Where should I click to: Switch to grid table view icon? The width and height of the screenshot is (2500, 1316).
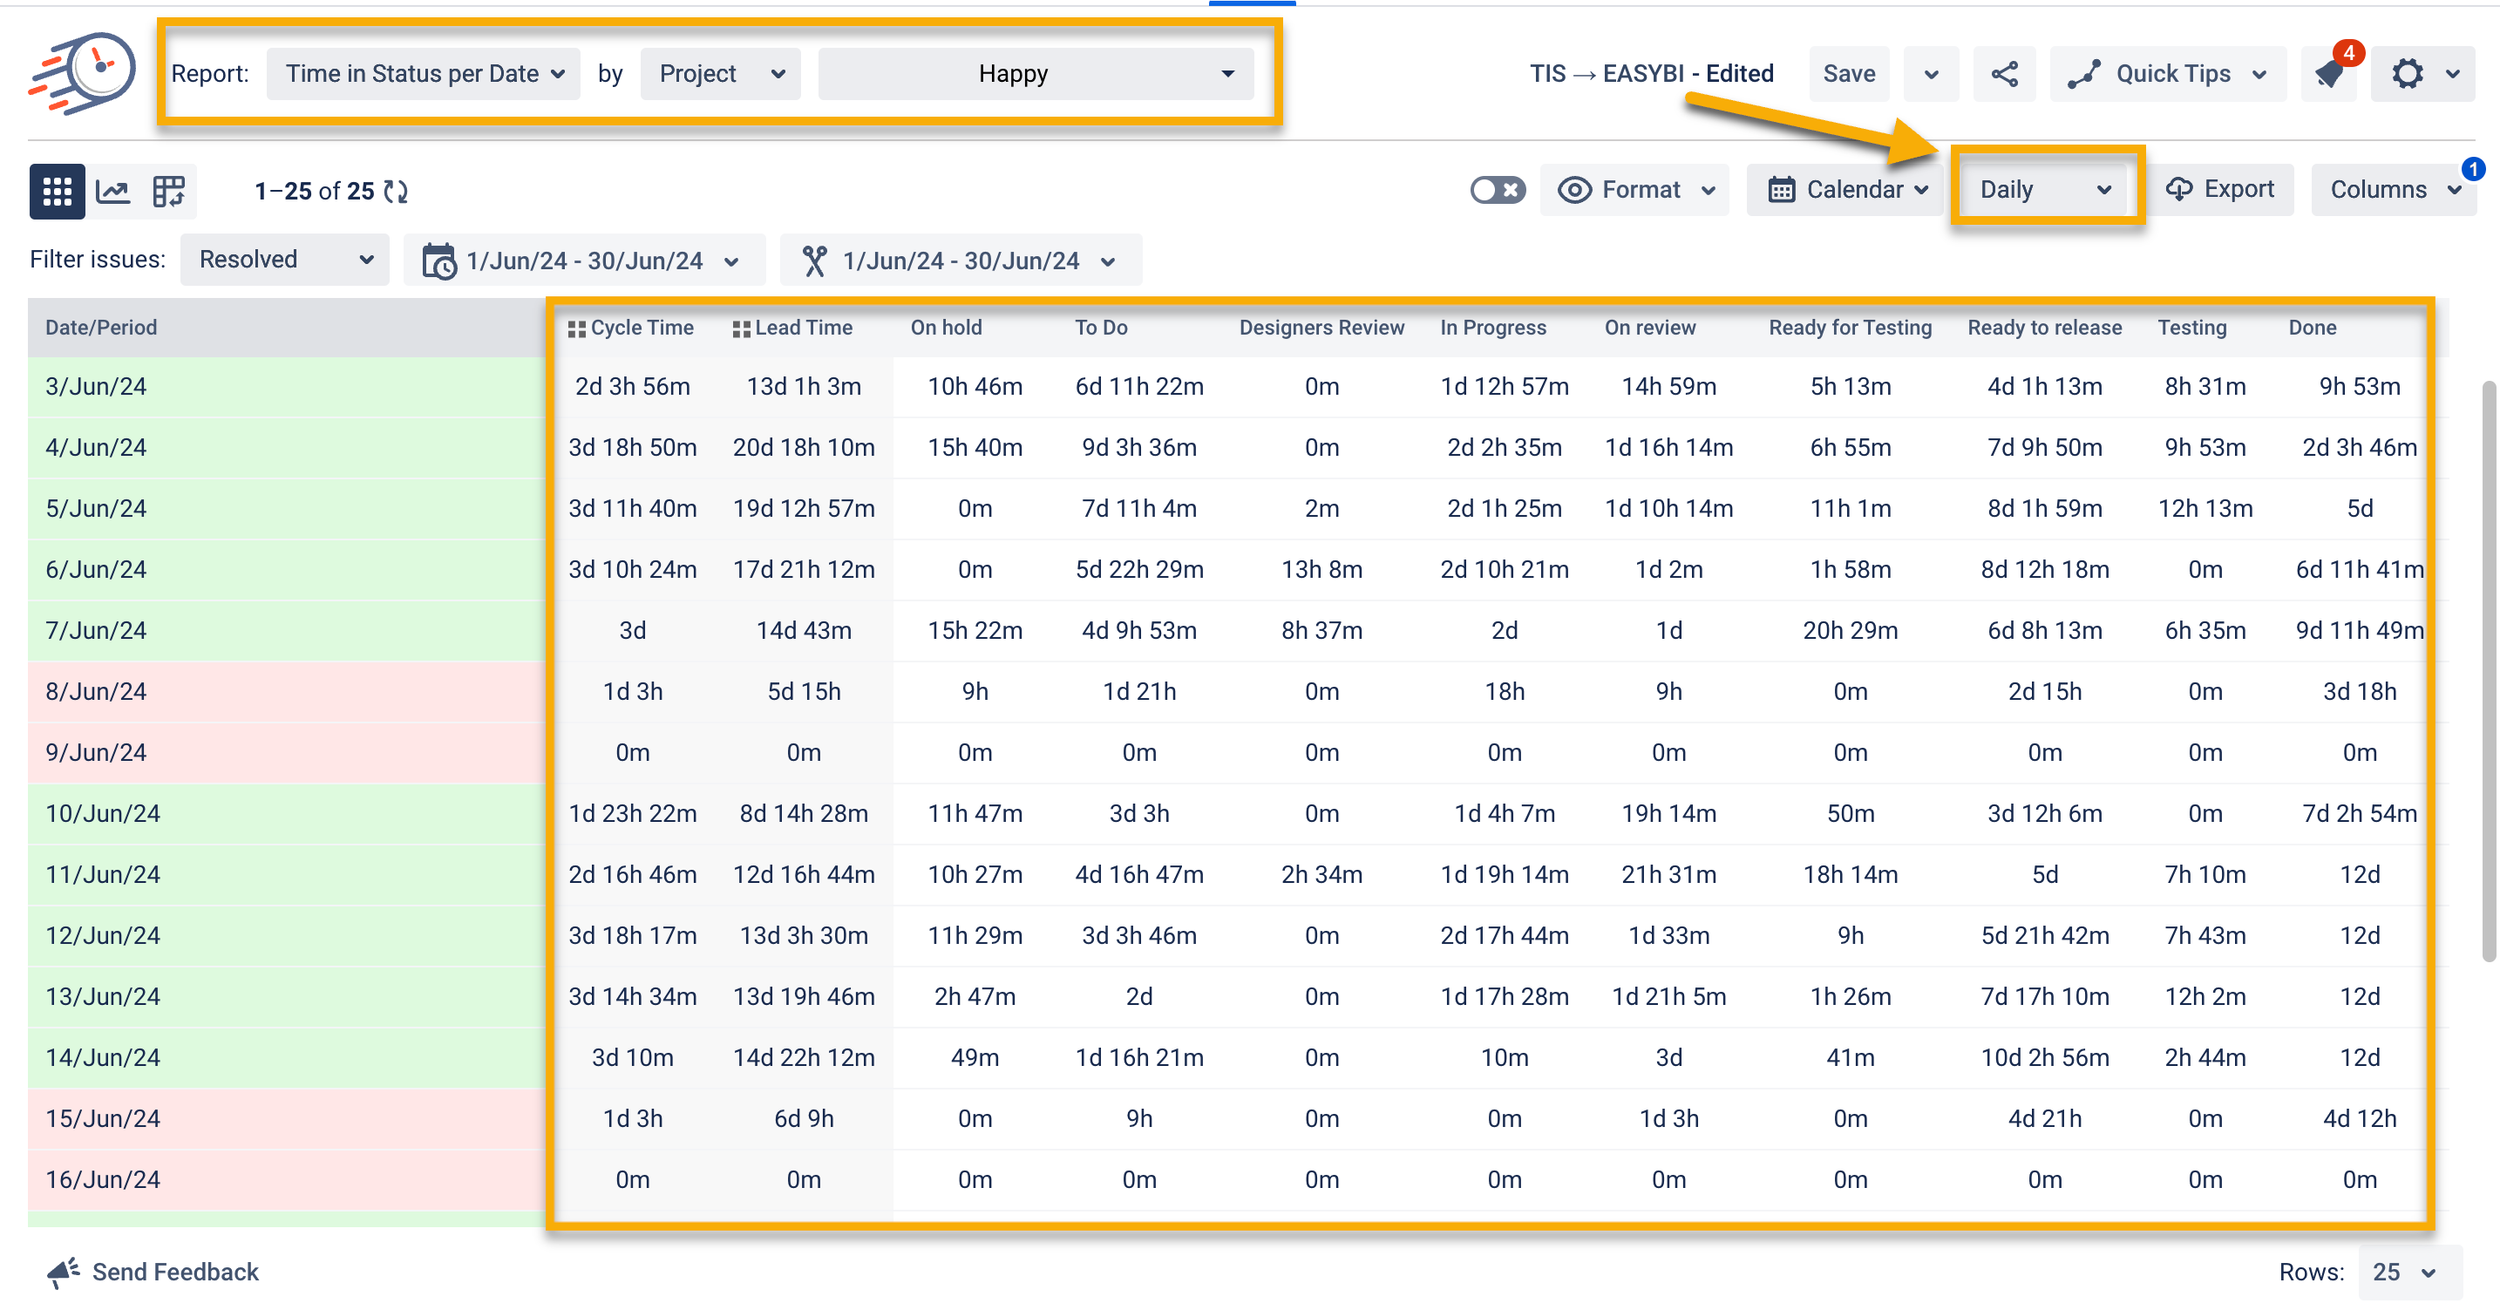tap(57, 190)
